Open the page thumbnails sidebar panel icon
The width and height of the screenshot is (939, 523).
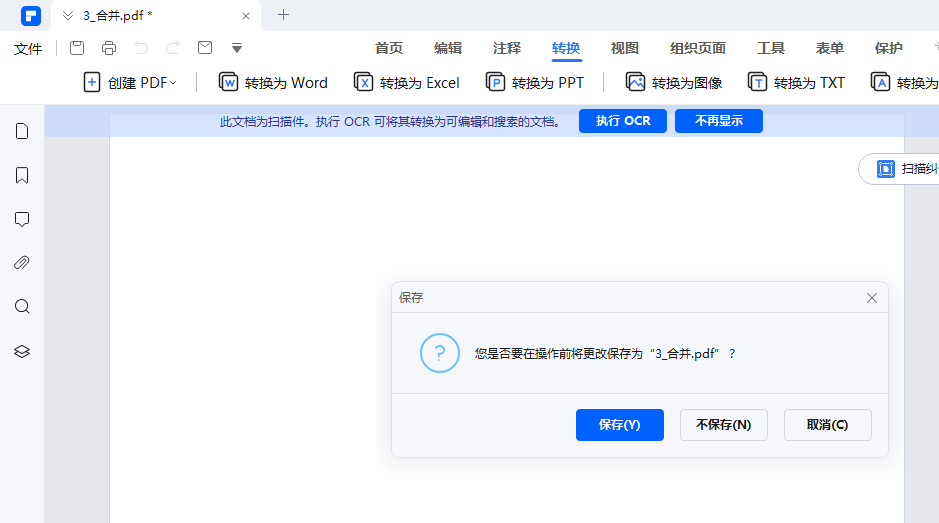pos(22,131)
